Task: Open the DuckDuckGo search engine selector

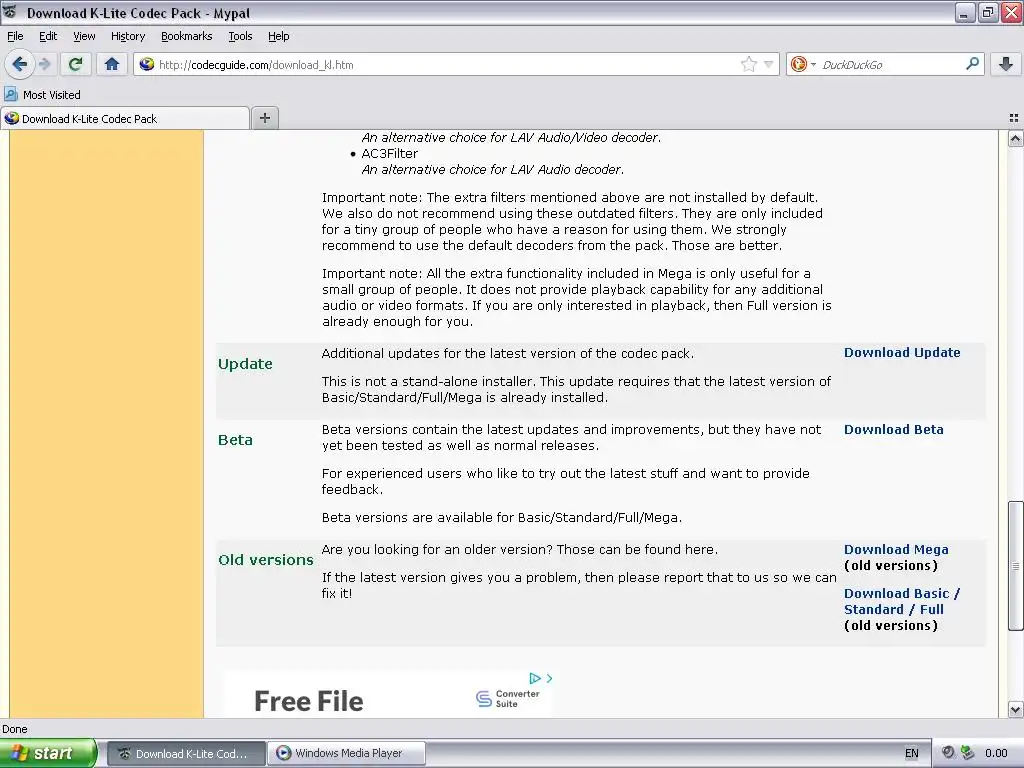Action: 803,64
